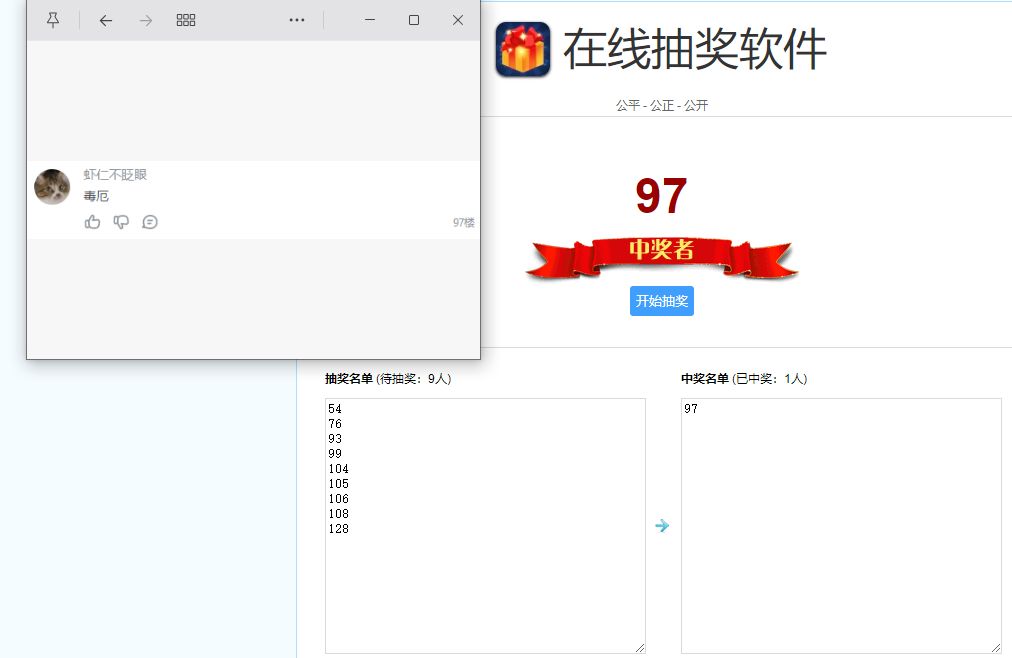
Task: Click entry 54 in the lottery list
Action: 335,409
